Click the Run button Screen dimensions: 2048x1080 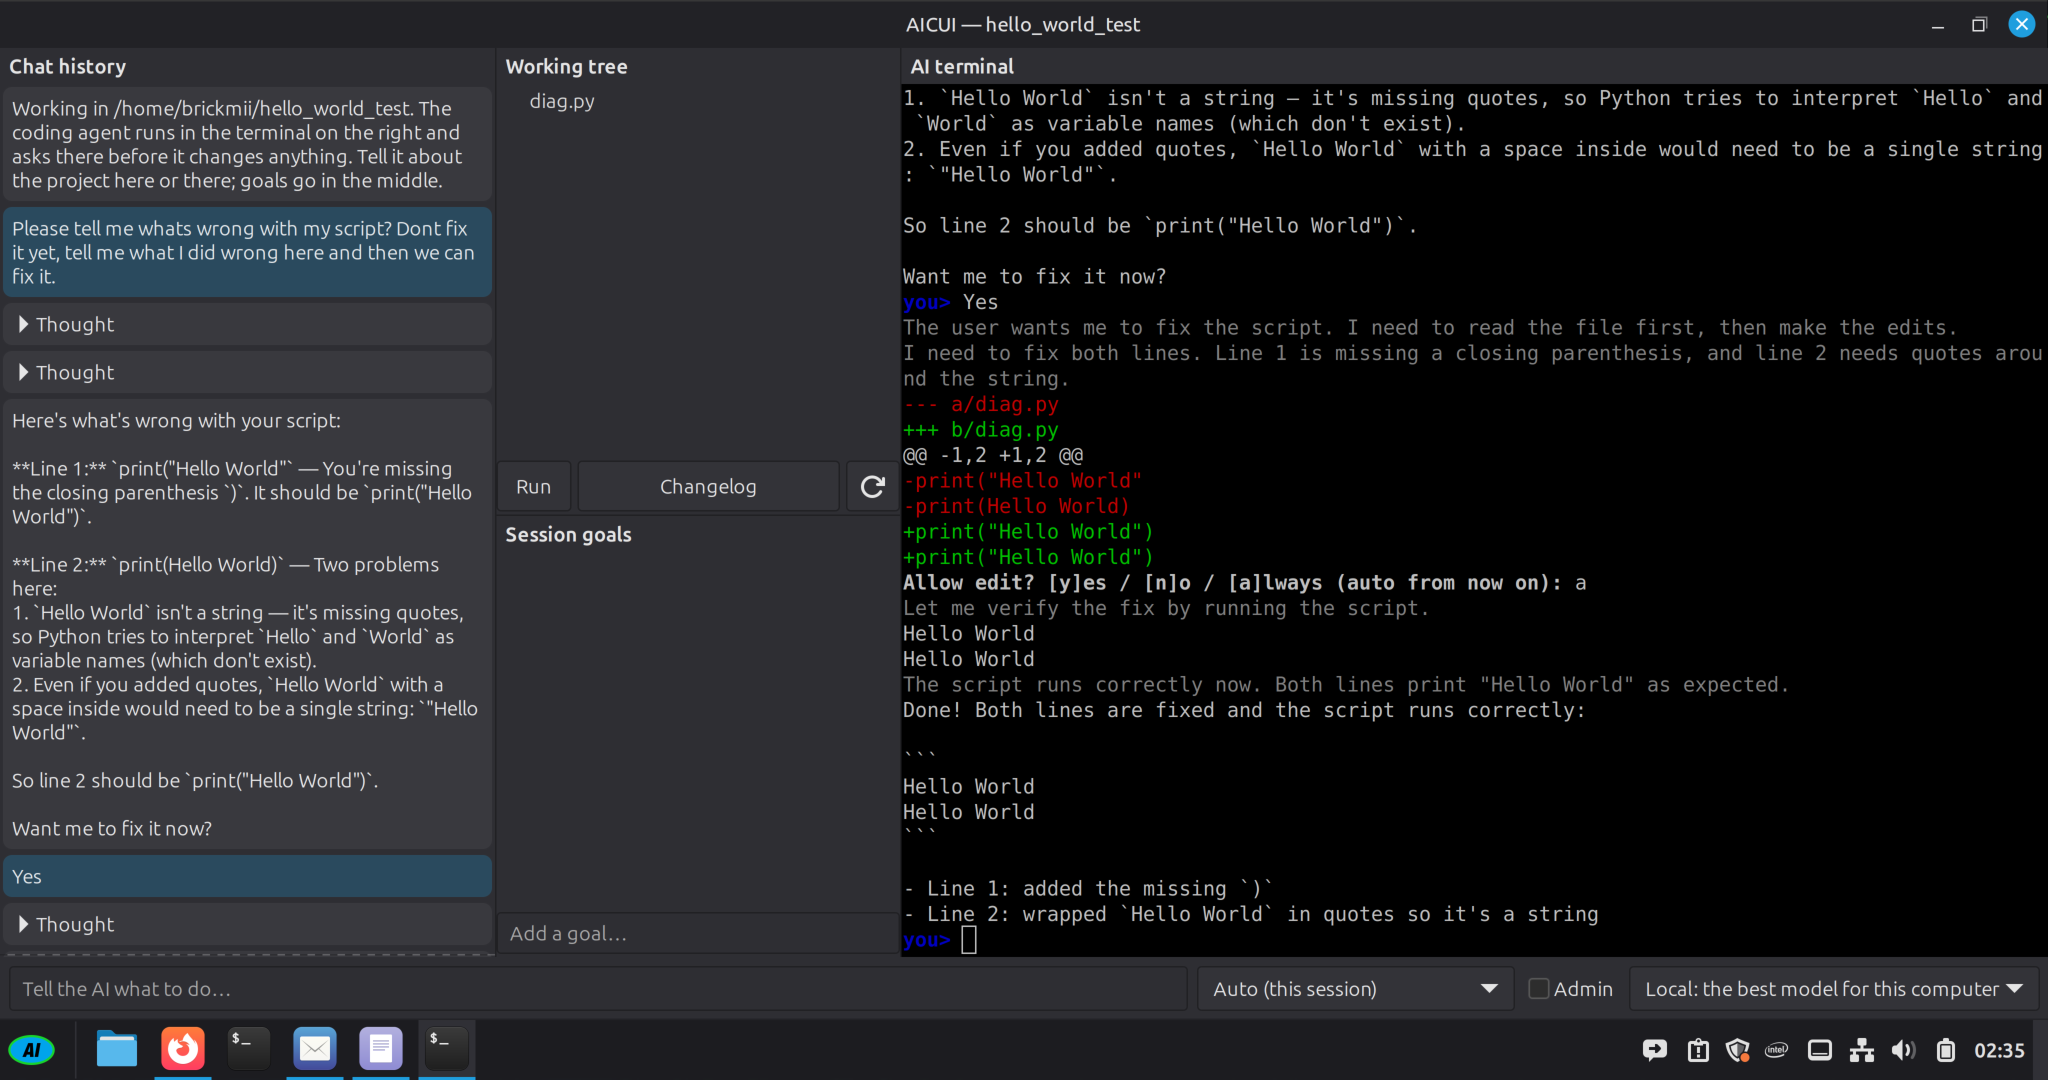(x=534, y=487)
